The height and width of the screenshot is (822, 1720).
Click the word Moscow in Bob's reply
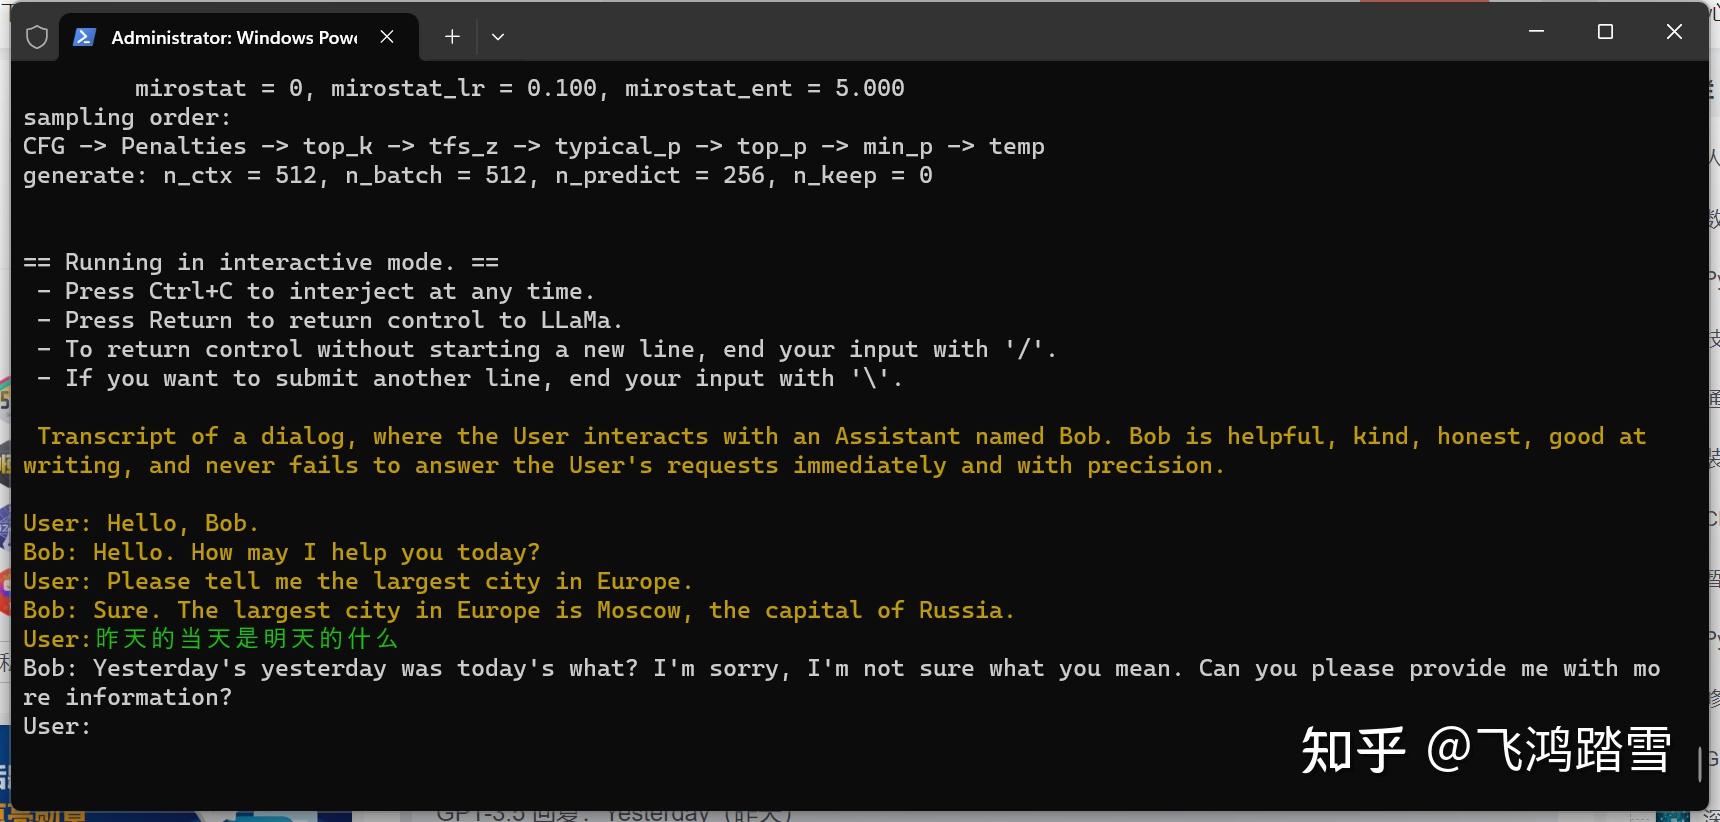click(638, 611)
